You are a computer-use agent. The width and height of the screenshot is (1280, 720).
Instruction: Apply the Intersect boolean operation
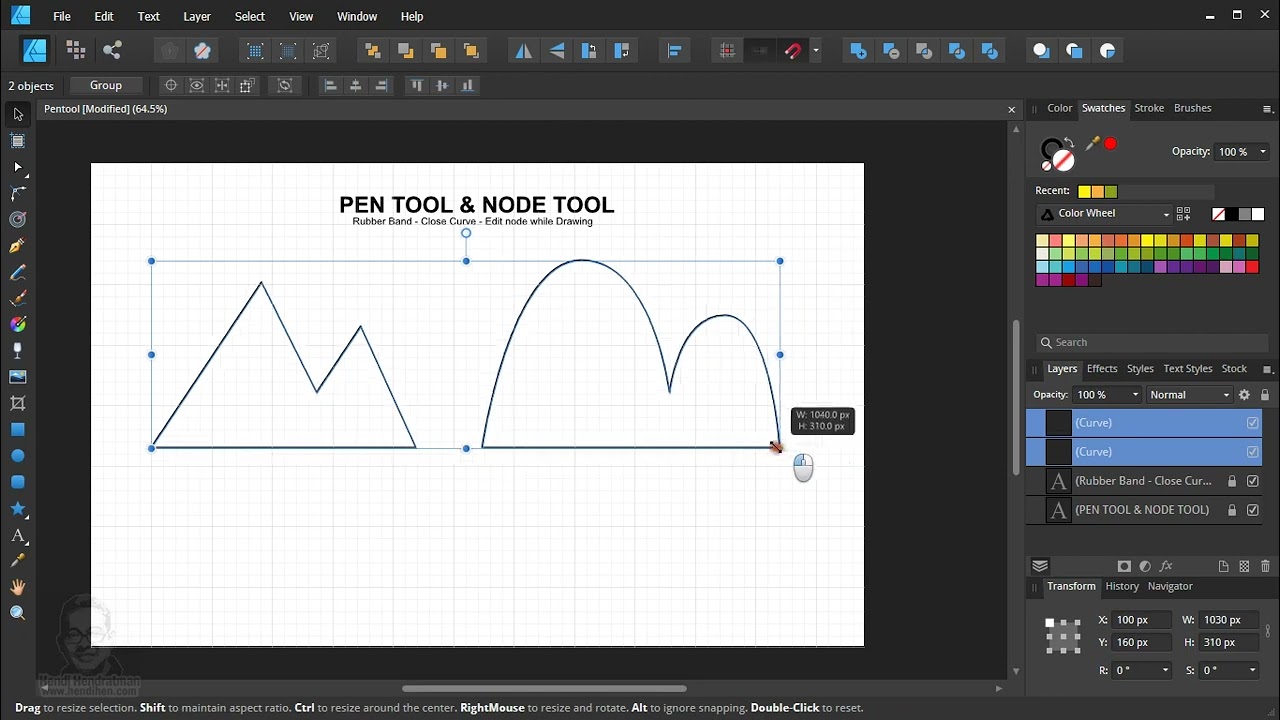tap(924, 51)
